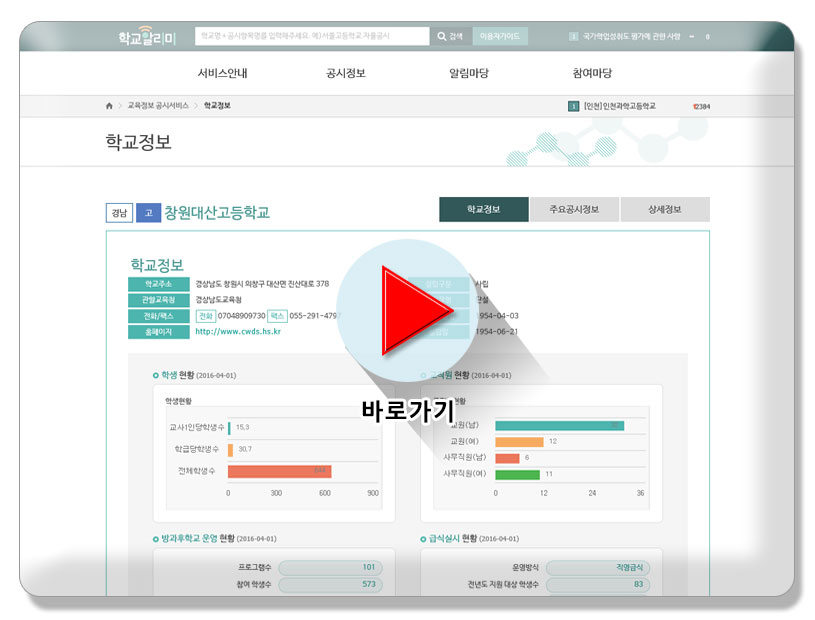Viewport: 815px width, 620px height.
Task: Open the 서비스안내 menu
Action: point(222,73)
